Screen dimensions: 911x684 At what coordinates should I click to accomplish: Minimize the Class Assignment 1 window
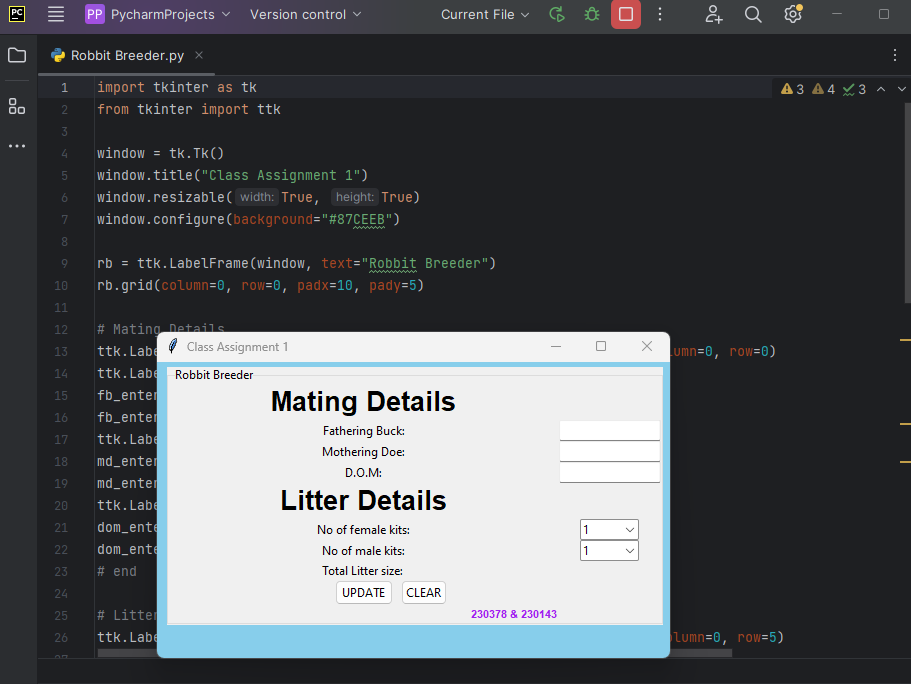coord(556,346)
